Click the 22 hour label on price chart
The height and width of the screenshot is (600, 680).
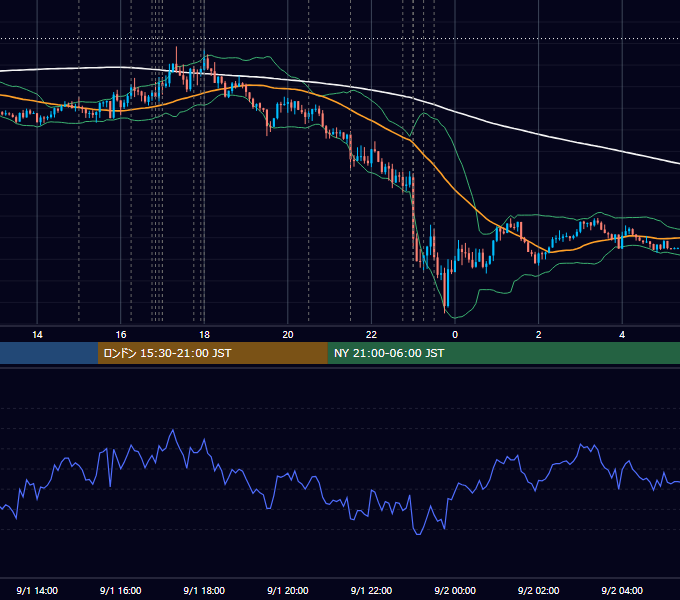point(371,335)
